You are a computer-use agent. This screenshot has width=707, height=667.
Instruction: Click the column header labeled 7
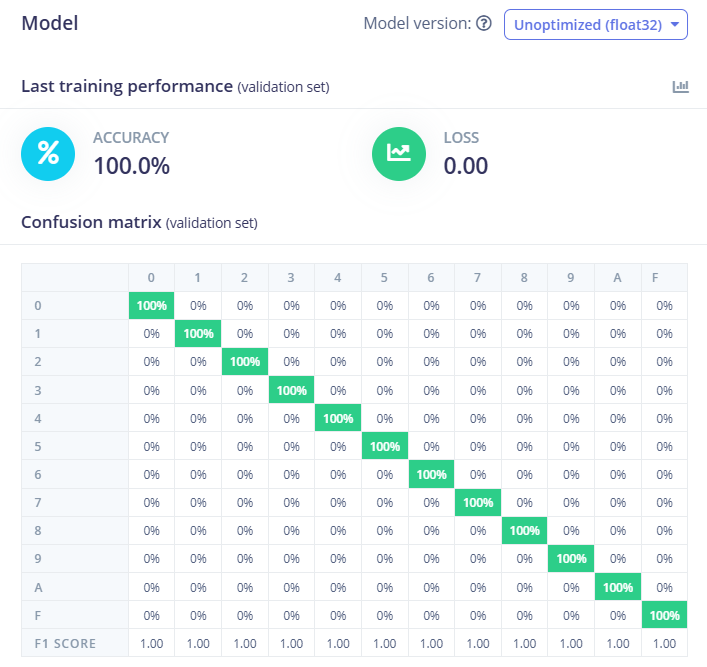[x=478, y=277]
